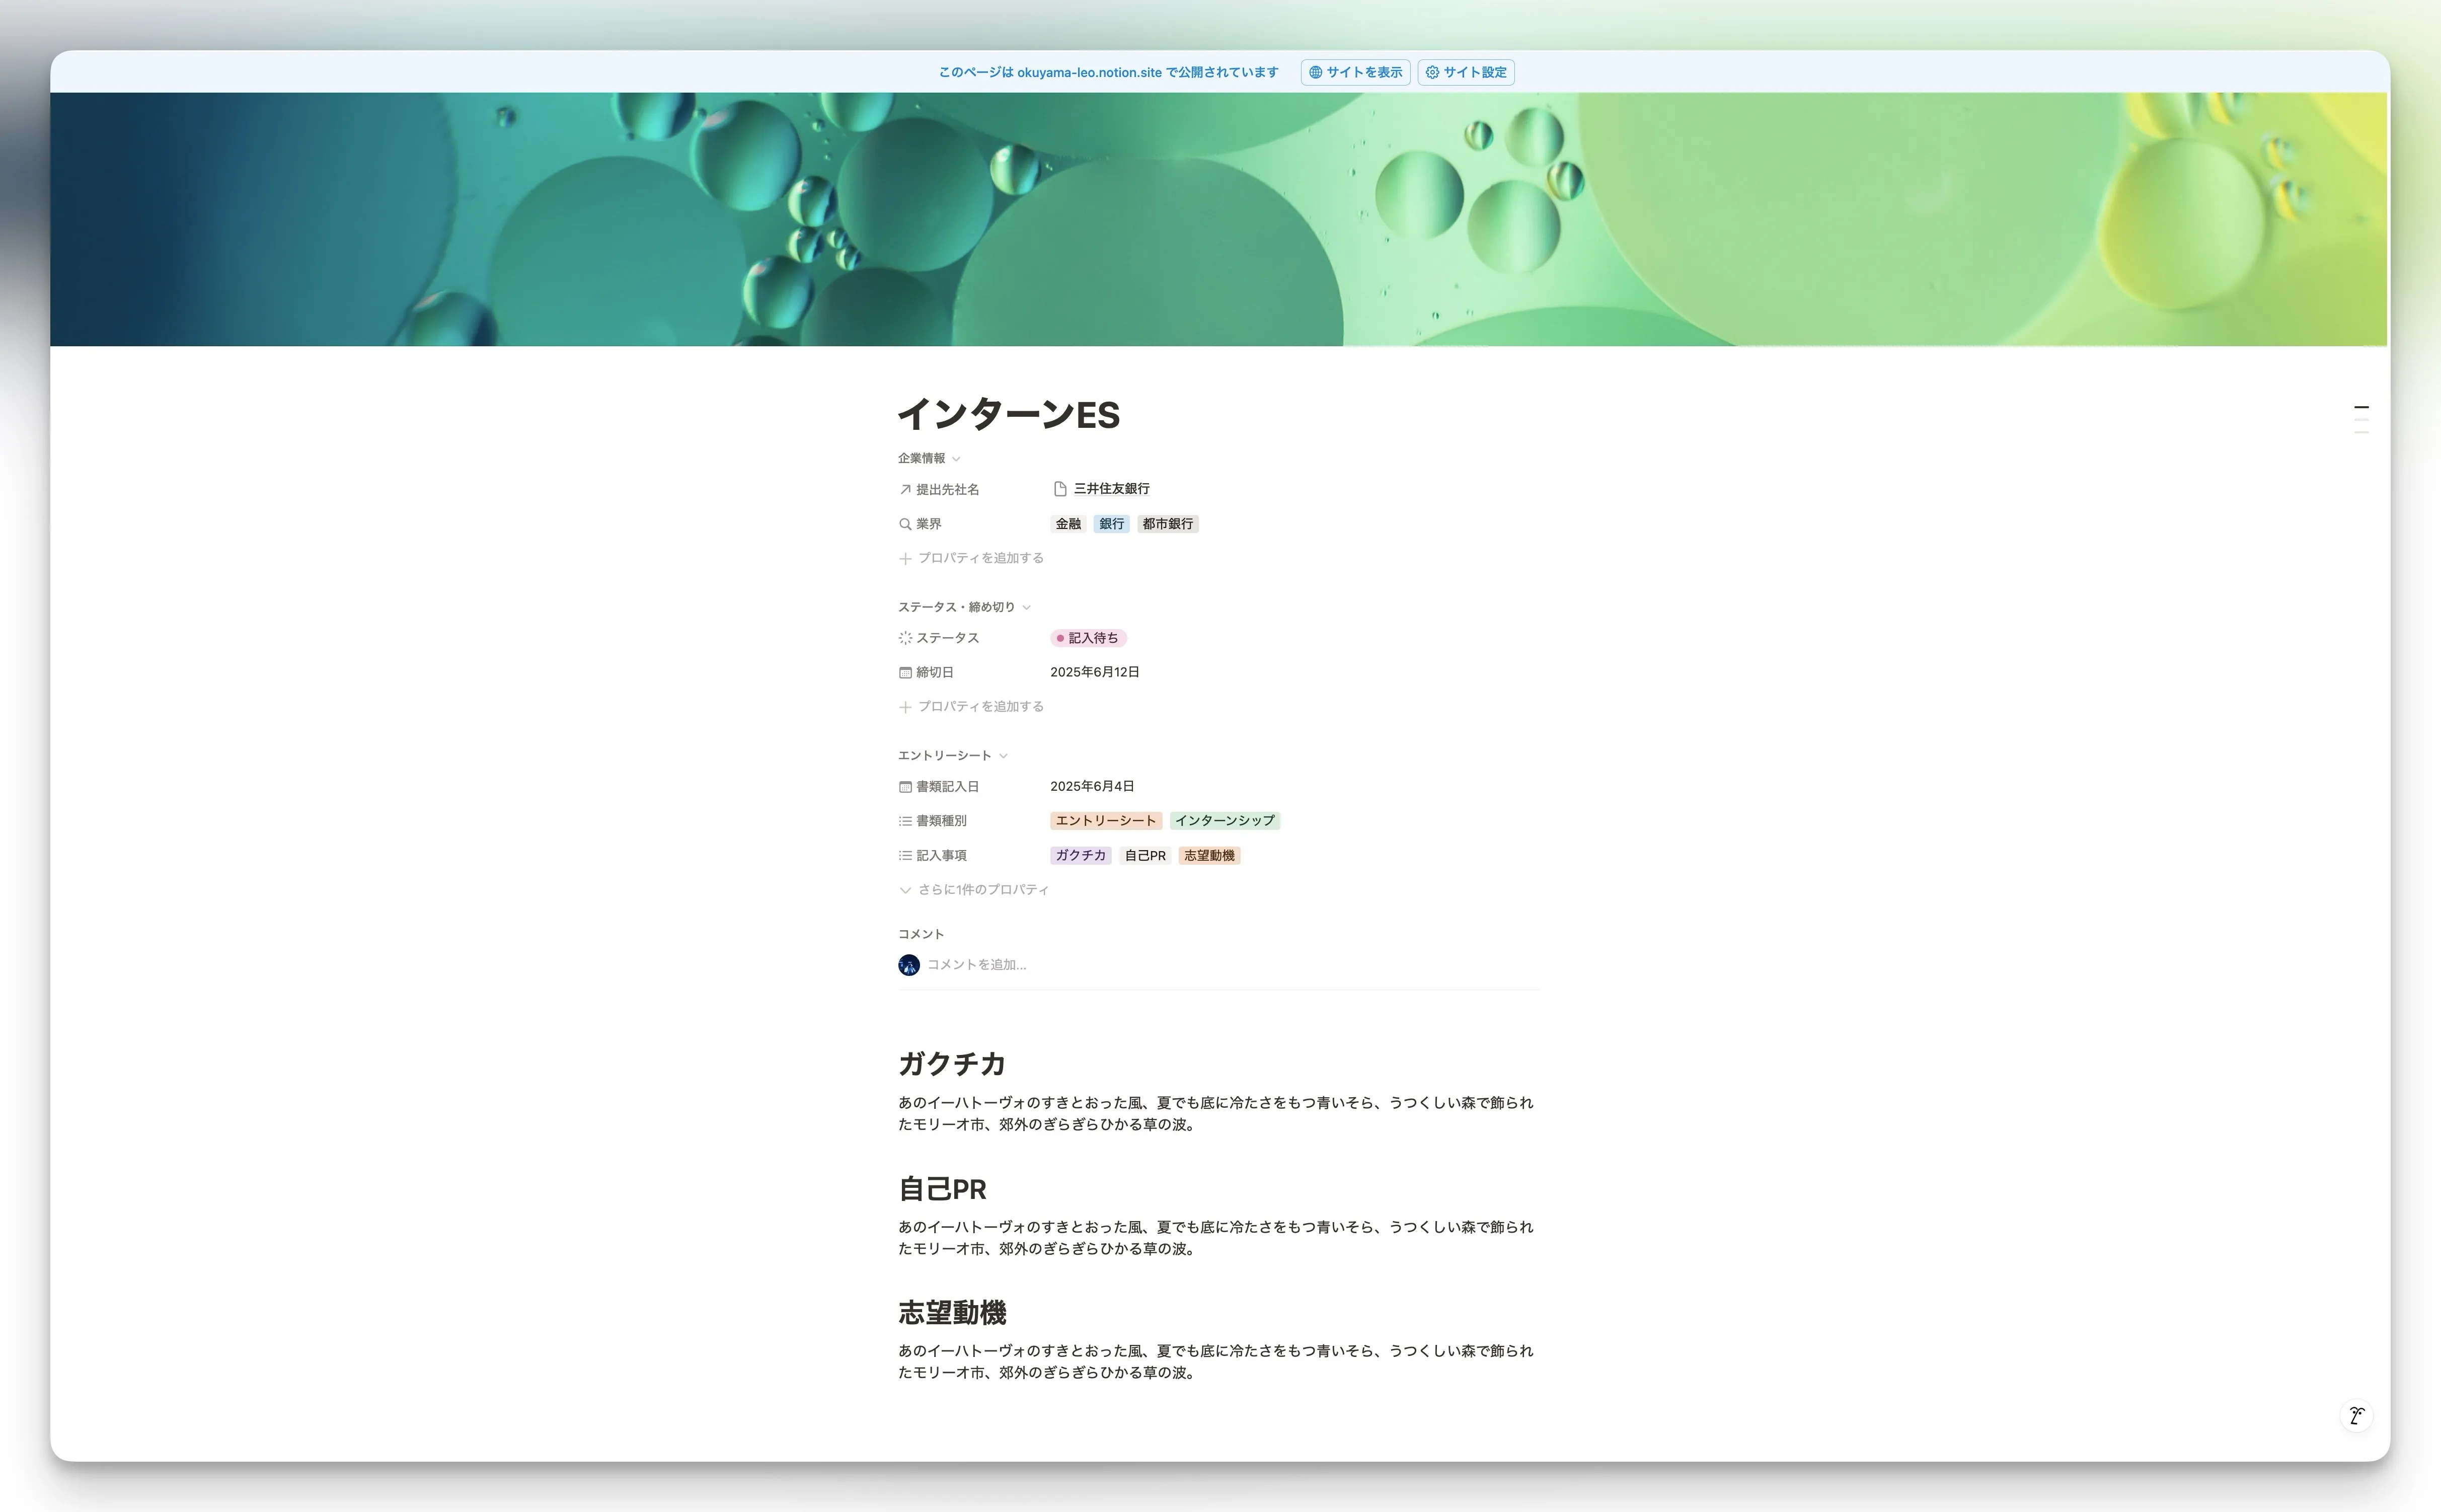Collapse the ステータス・締め切り section chevron
This screenshot has width=2441, height=1512.
coord(1027,606)
